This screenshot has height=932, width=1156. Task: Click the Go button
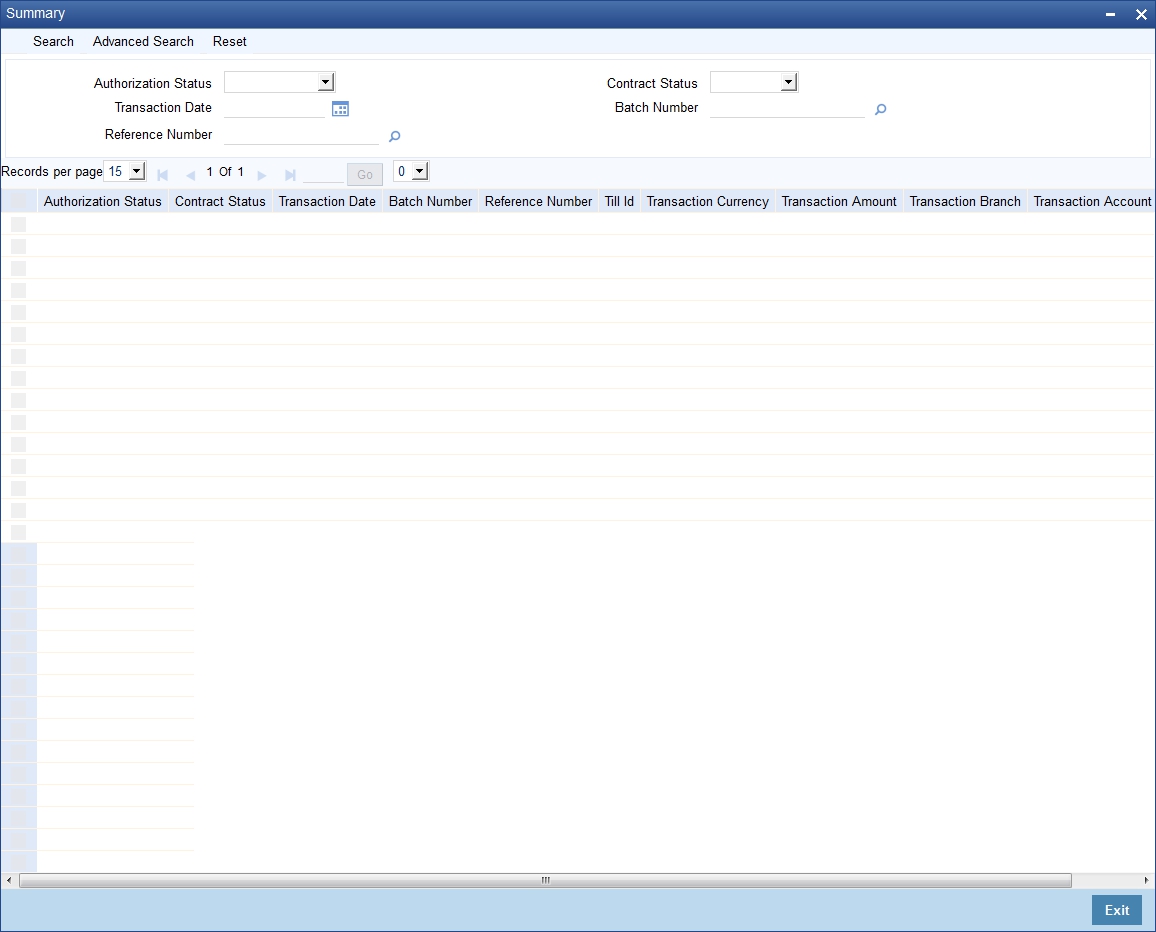364,175
